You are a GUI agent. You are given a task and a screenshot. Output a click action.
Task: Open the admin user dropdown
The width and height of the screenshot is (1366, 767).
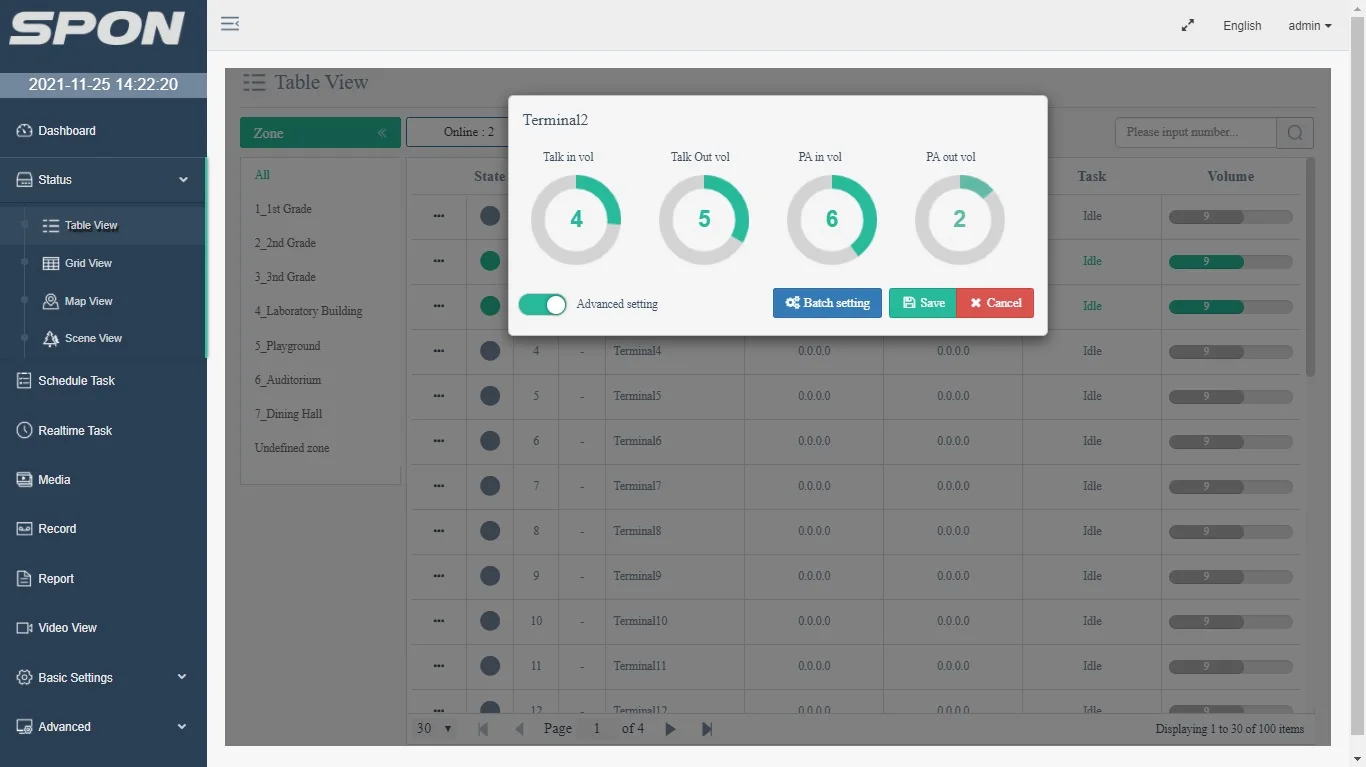tap(1310, 26)
